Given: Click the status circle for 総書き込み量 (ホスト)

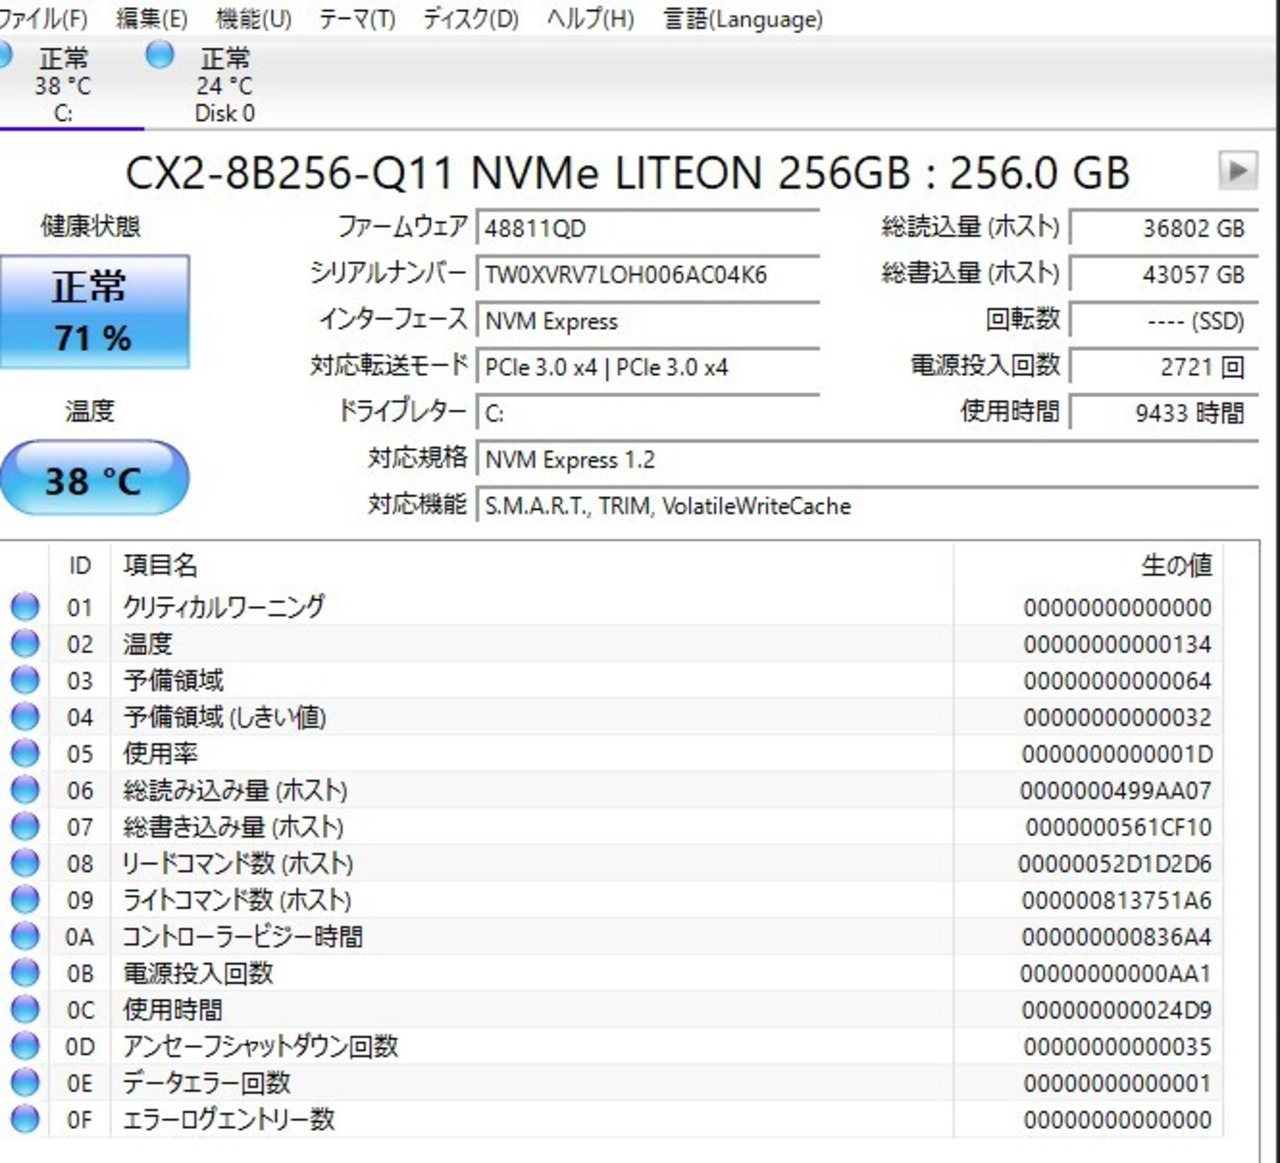Looking at the screenshot, I should (25, 827).
